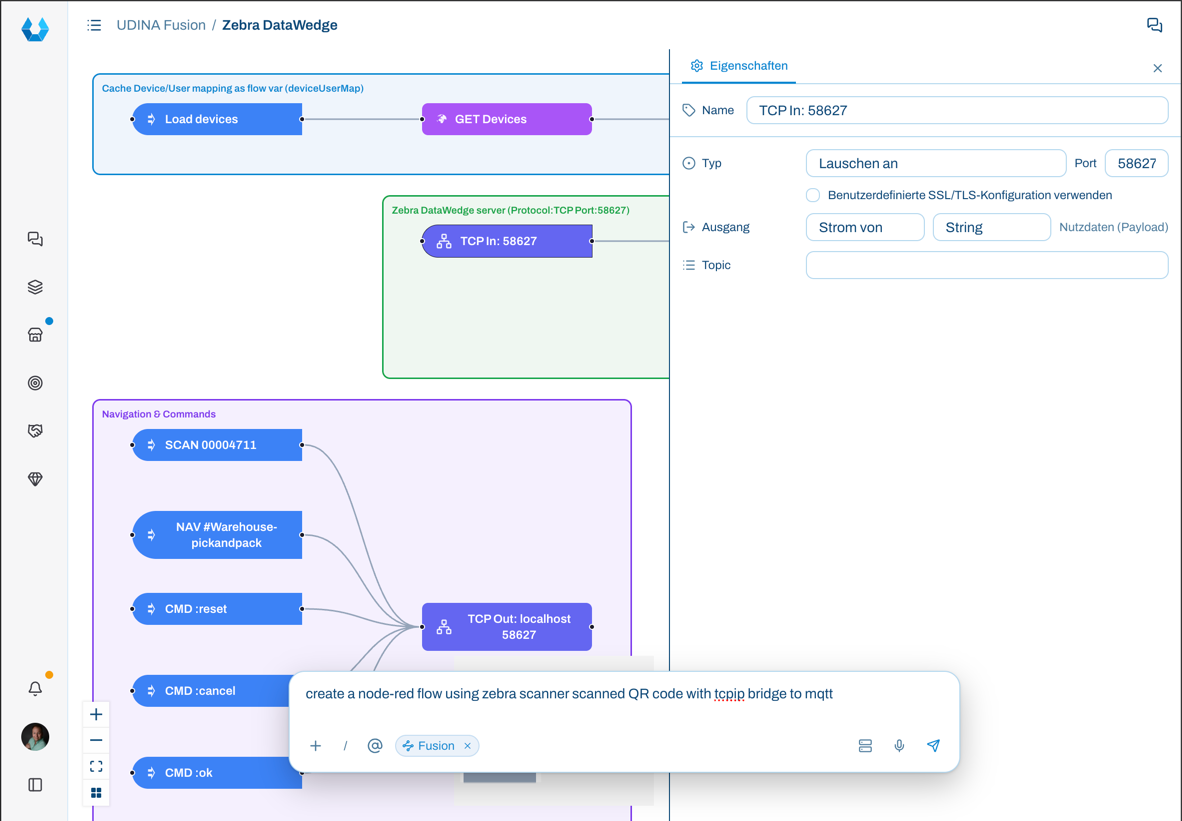Add attachment with plus icon in prompt box
Screen dimensions: 1182x821
pos(316,746)
